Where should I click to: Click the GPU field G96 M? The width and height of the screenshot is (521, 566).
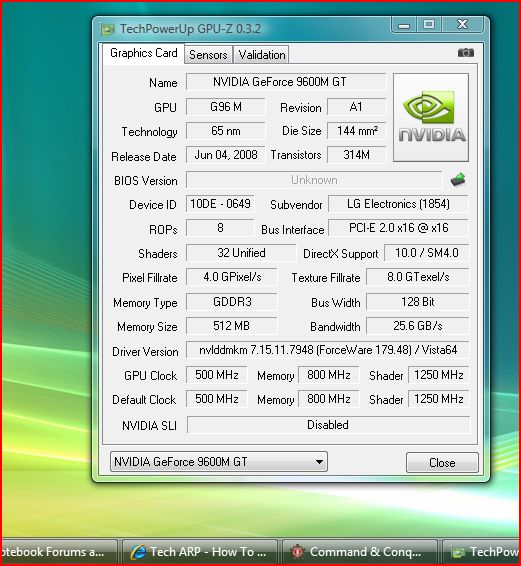(x=226, y=107)
